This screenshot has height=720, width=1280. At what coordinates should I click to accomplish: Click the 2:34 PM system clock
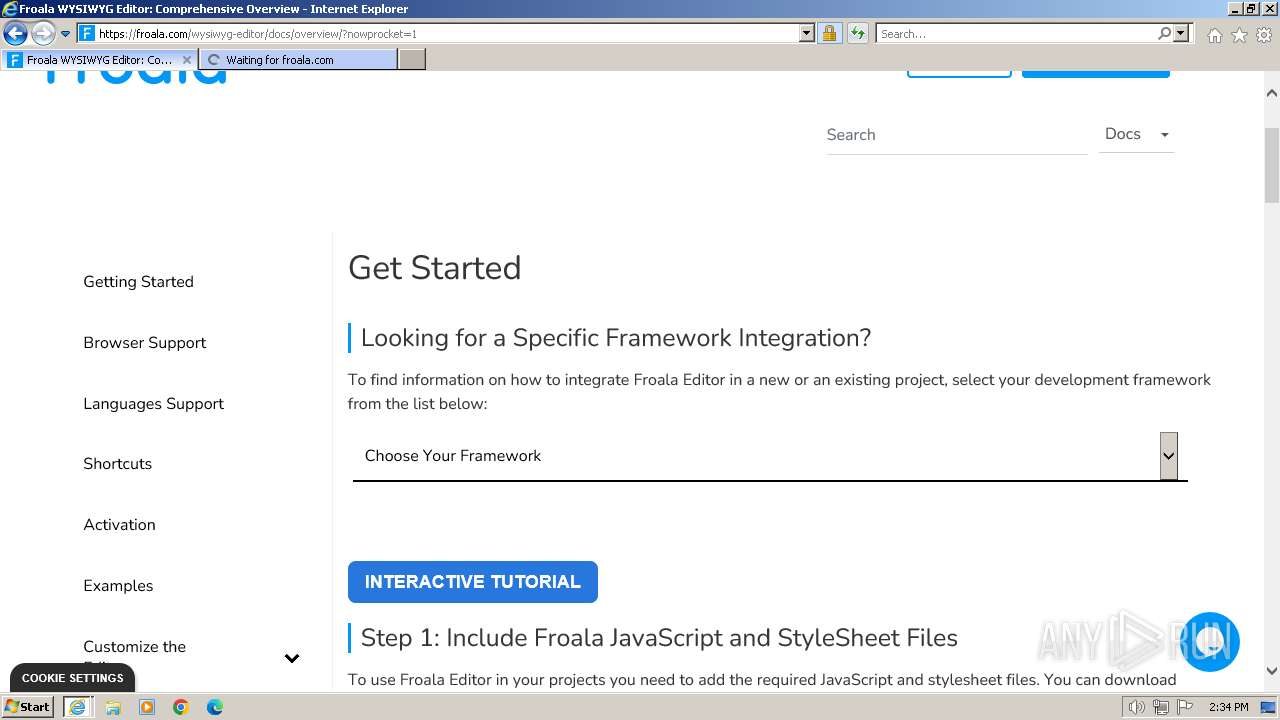coord(1228,707)
